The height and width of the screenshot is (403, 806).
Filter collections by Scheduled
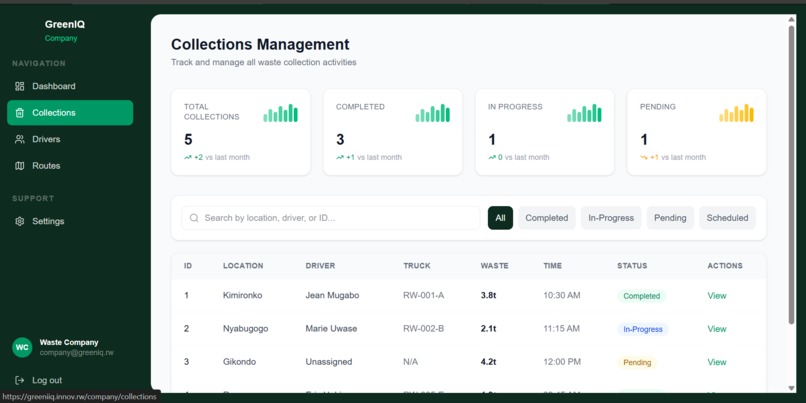(727, 218)
